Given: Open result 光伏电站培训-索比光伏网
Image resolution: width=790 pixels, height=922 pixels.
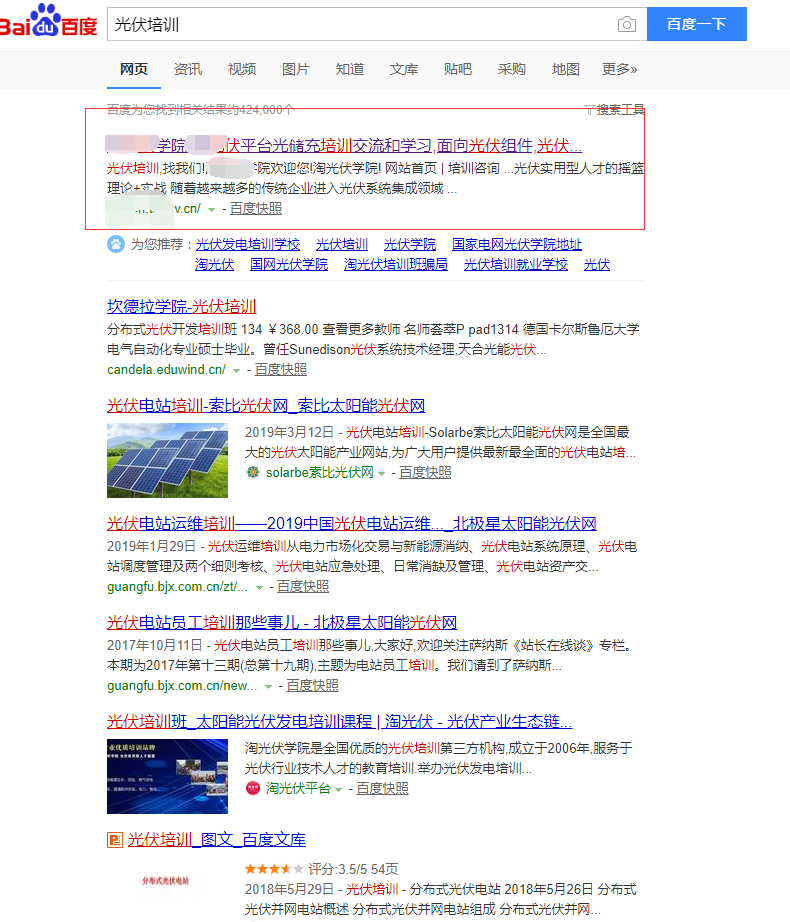Looking at the screenshot, I should [x=266, y=405].
